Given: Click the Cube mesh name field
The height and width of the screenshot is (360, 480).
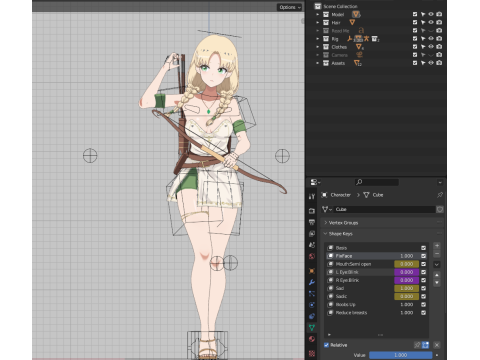Looking at the screenshot, I should click(384, 209).
